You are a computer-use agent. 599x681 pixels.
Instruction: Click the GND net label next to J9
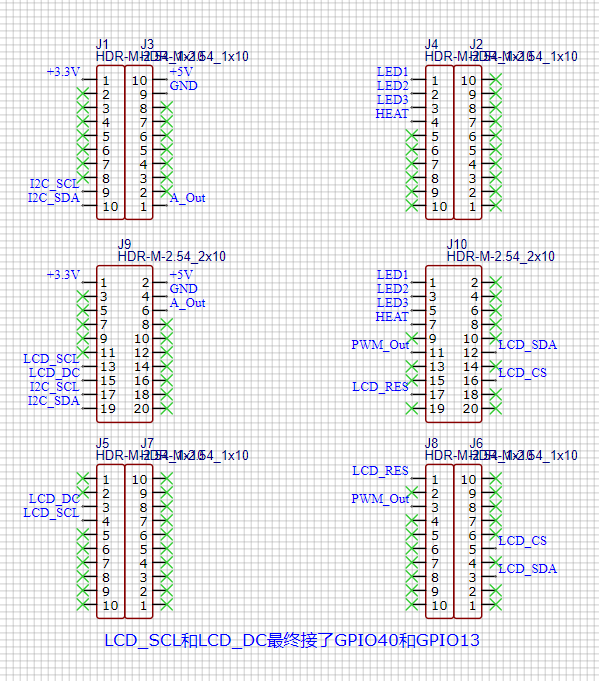tap(183, 289)
